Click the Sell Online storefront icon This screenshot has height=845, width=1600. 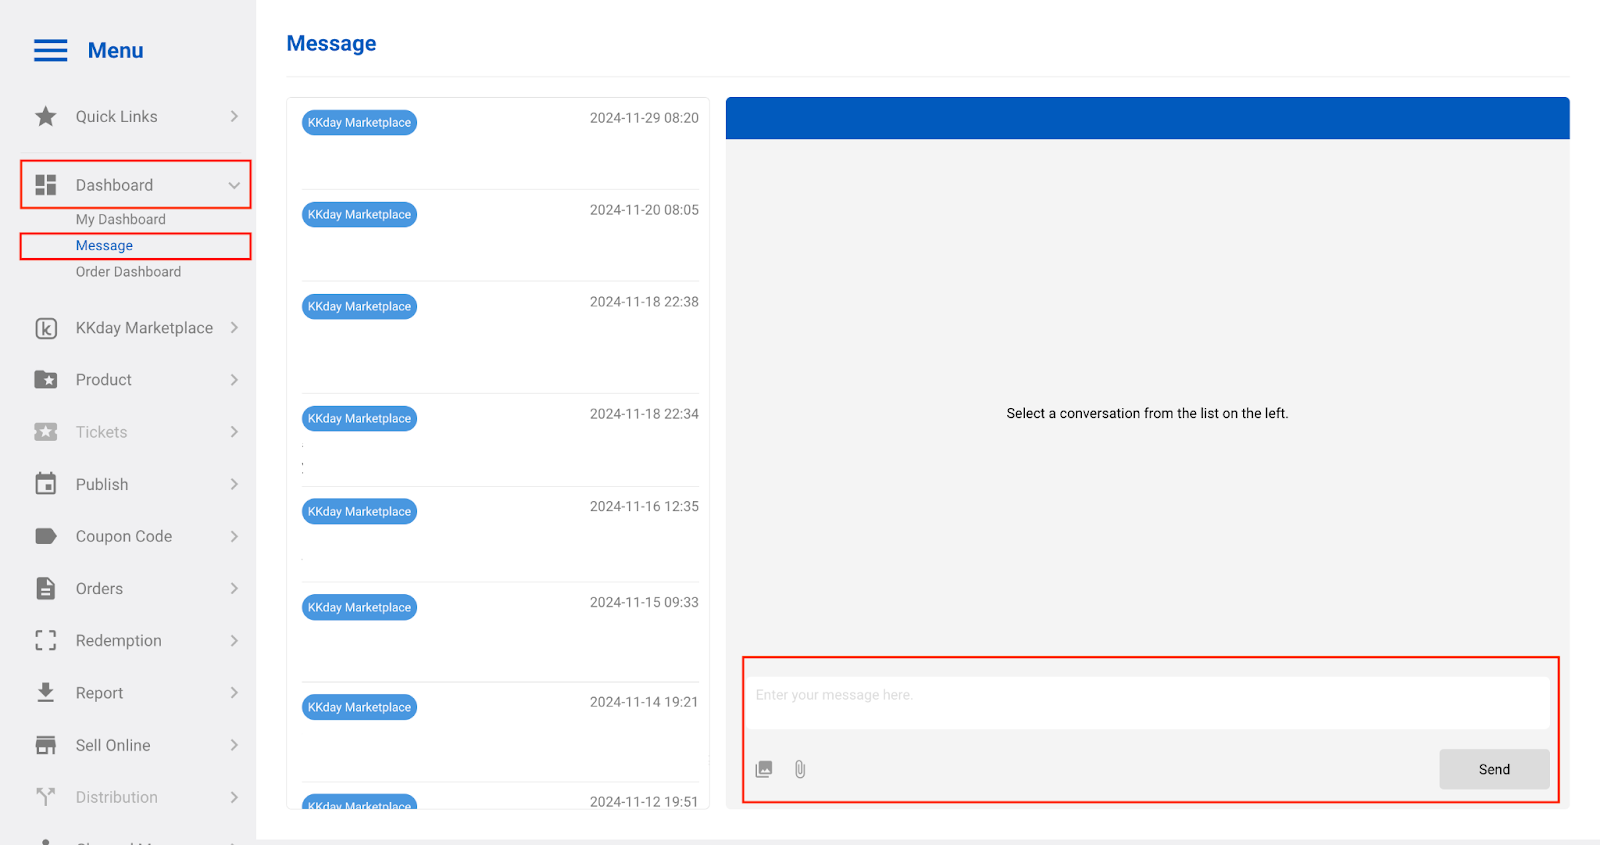click(x=46, y=745)
